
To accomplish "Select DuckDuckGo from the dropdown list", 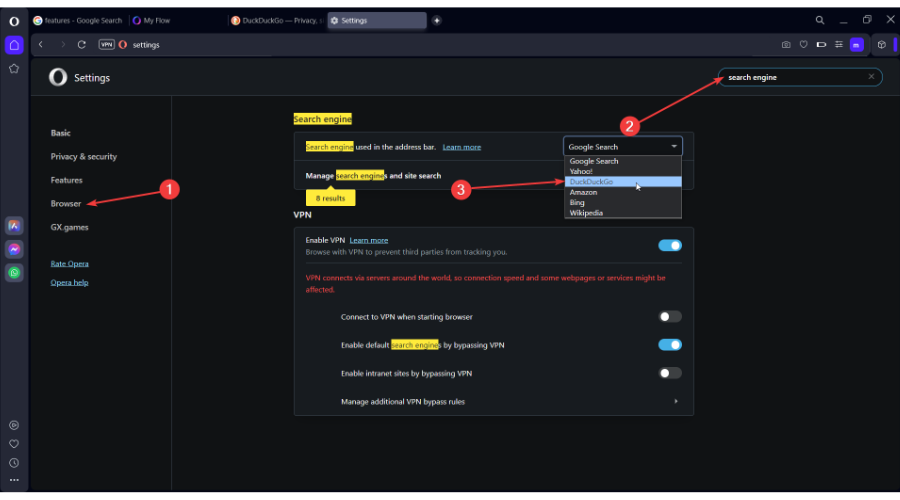I will [x=623, y=182].
